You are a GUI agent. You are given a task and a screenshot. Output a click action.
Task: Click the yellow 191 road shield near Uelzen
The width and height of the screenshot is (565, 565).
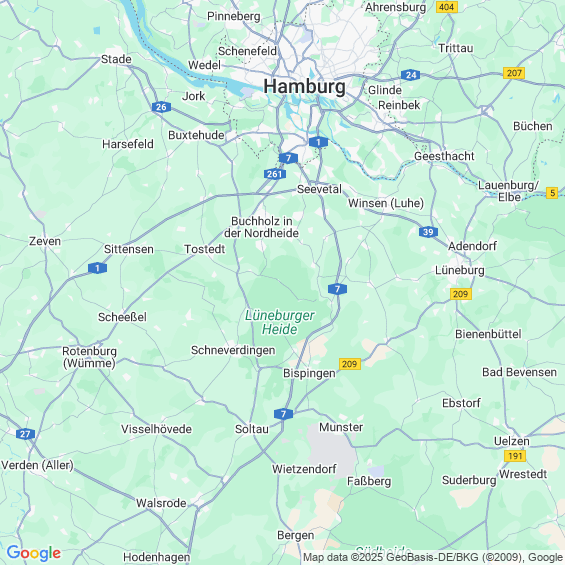[x=515, y=456]
